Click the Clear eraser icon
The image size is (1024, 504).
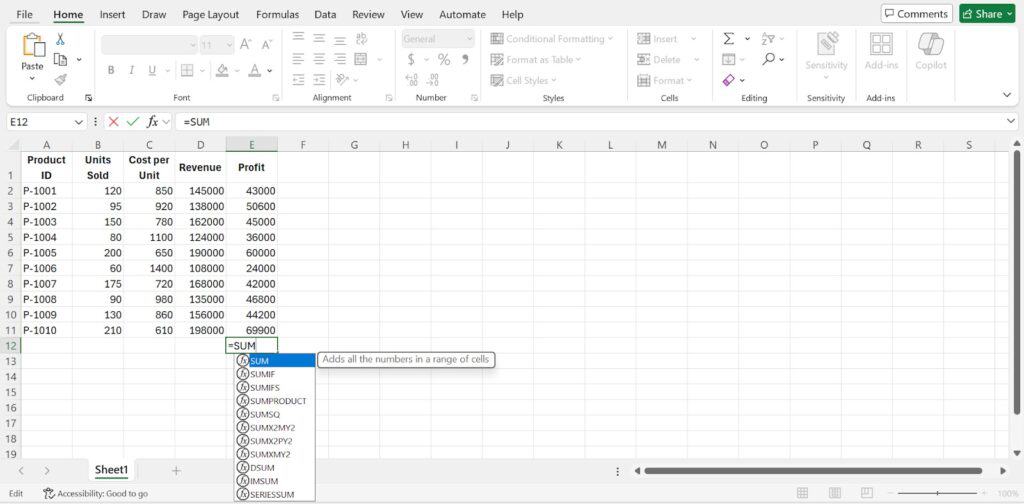[729, 80]
